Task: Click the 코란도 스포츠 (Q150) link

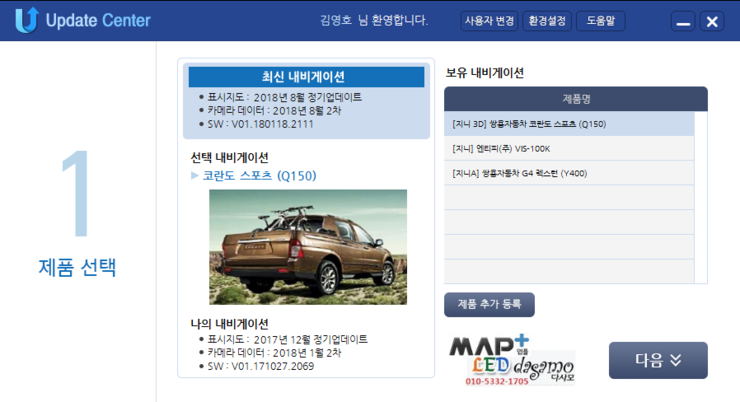Action: (x=260, y=176)
